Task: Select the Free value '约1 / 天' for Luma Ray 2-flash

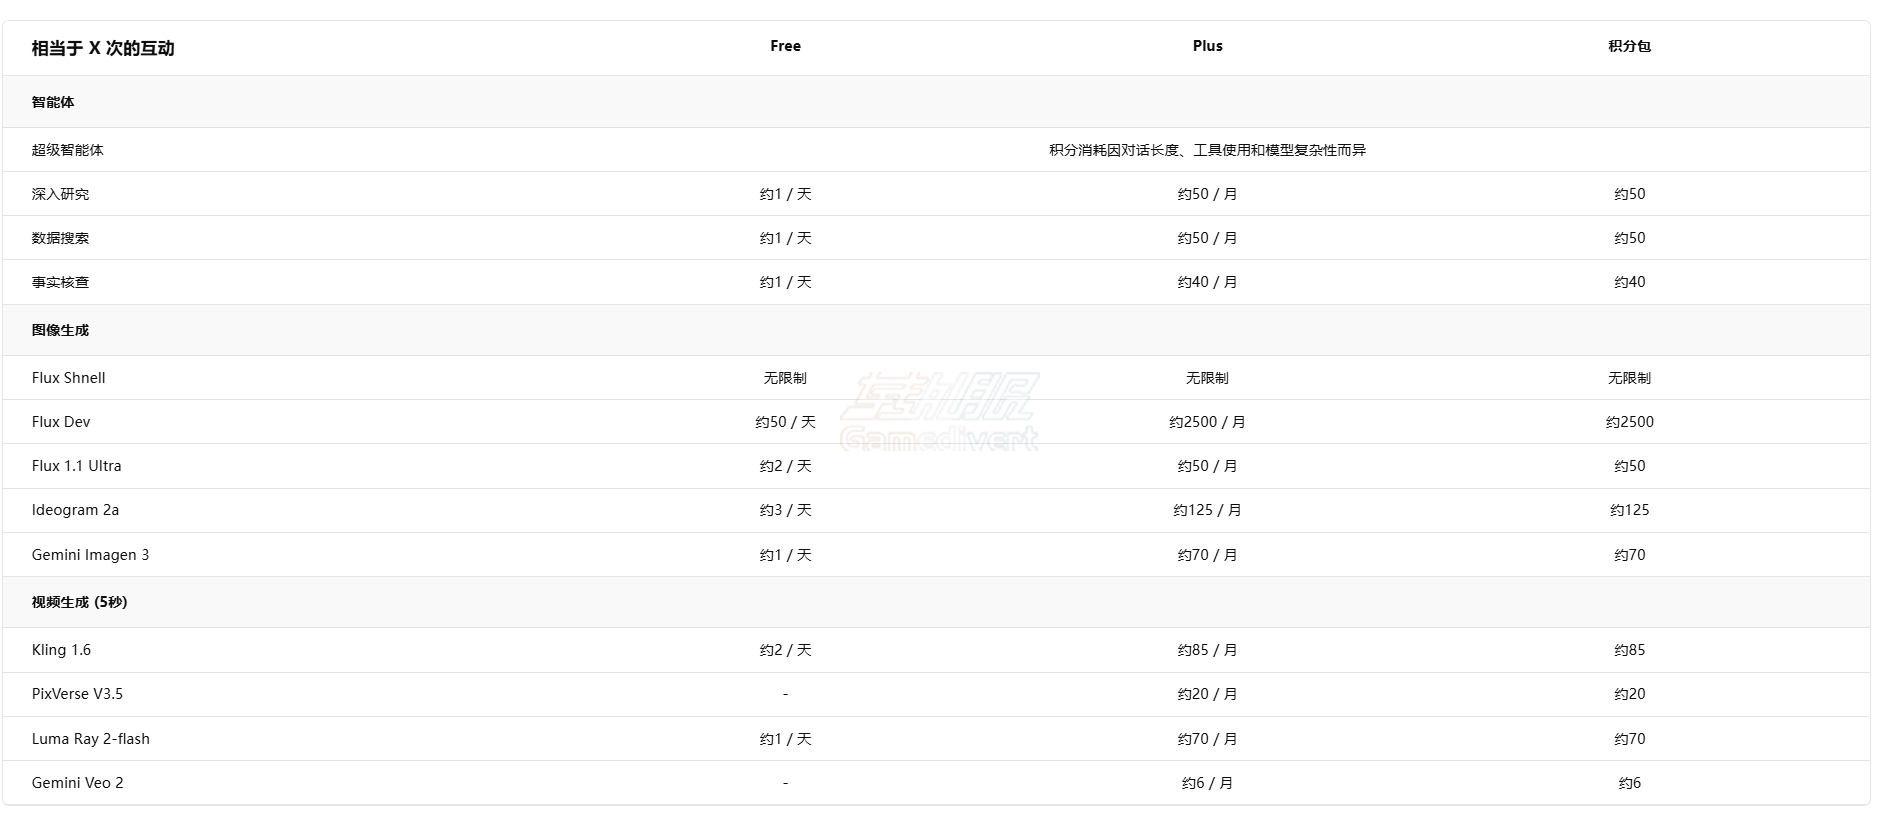Action: tap(785, 739)
